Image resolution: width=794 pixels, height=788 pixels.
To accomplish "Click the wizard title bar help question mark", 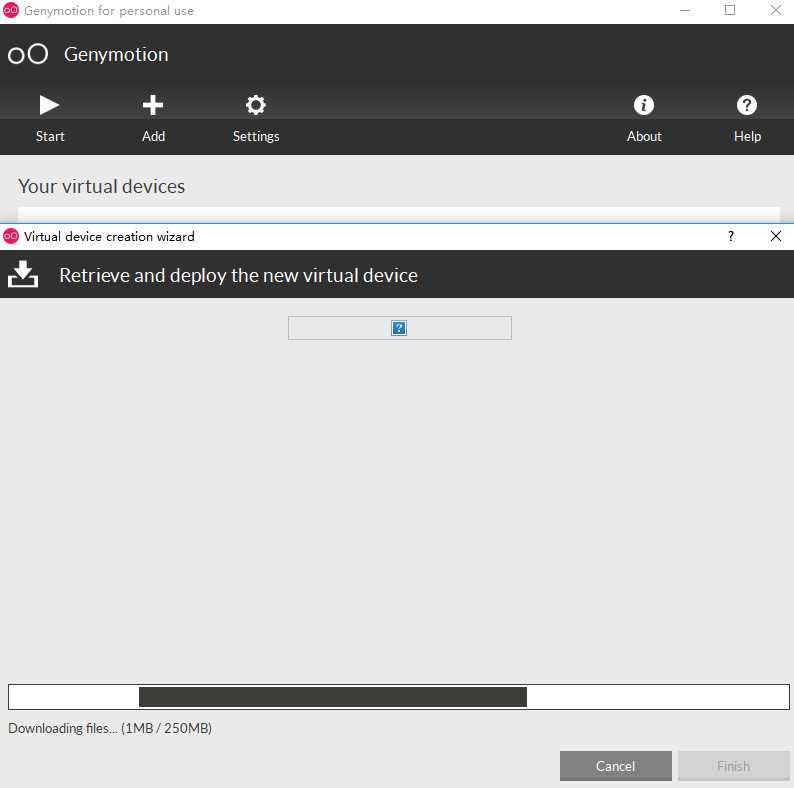I will click(731, 236).
